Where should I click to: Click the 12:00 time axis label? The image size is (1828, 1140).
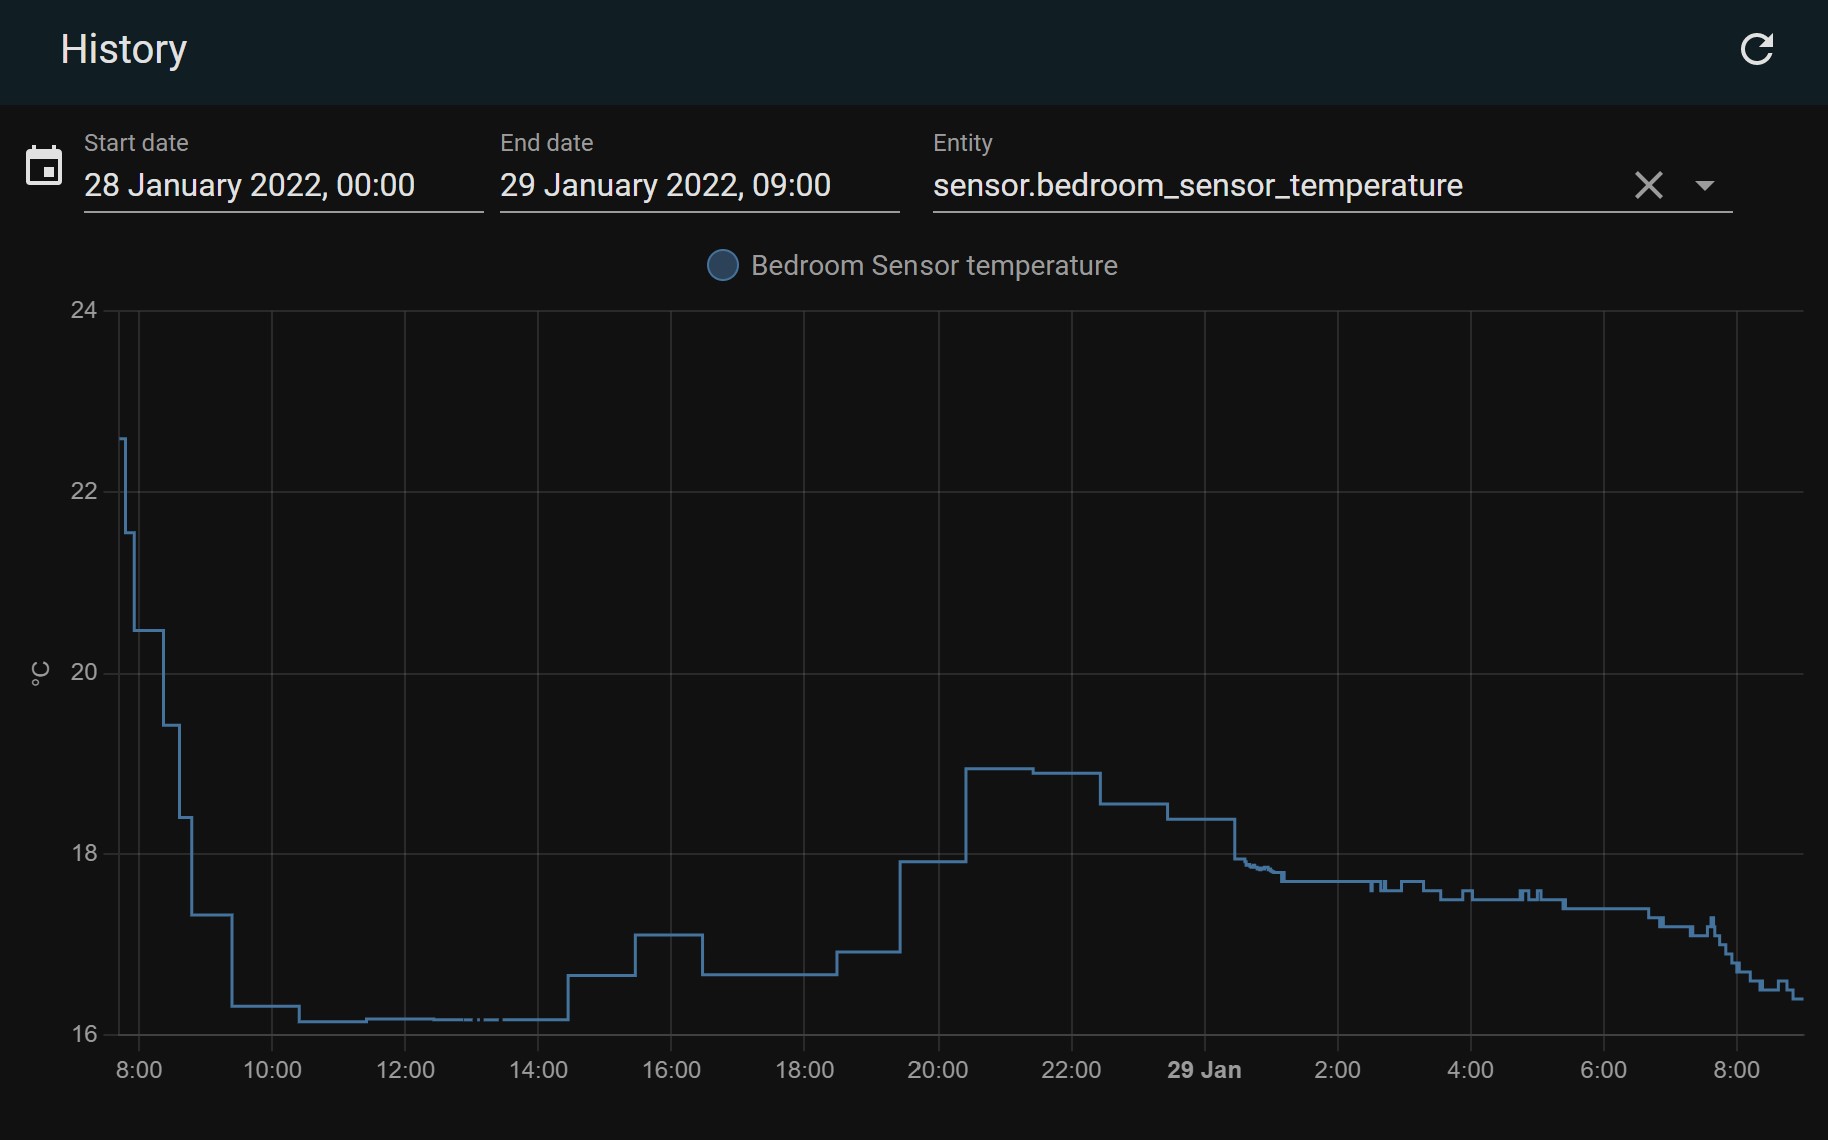click(x=405, y=1070)
